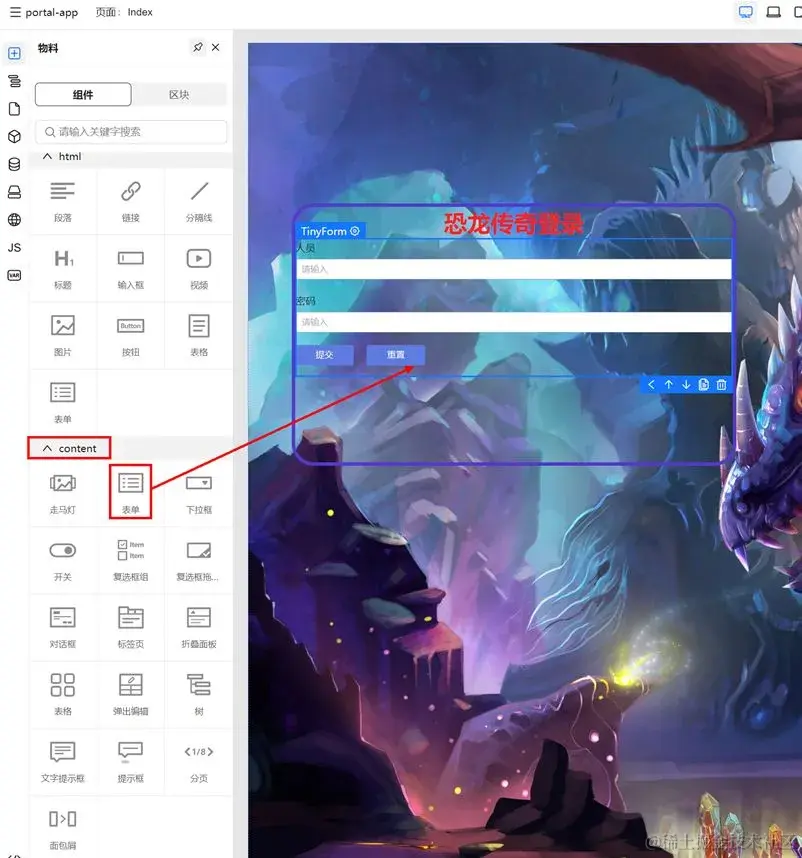
Task: Click the 恐龙传奇登录 title text
Action: (x=513, y=224)
